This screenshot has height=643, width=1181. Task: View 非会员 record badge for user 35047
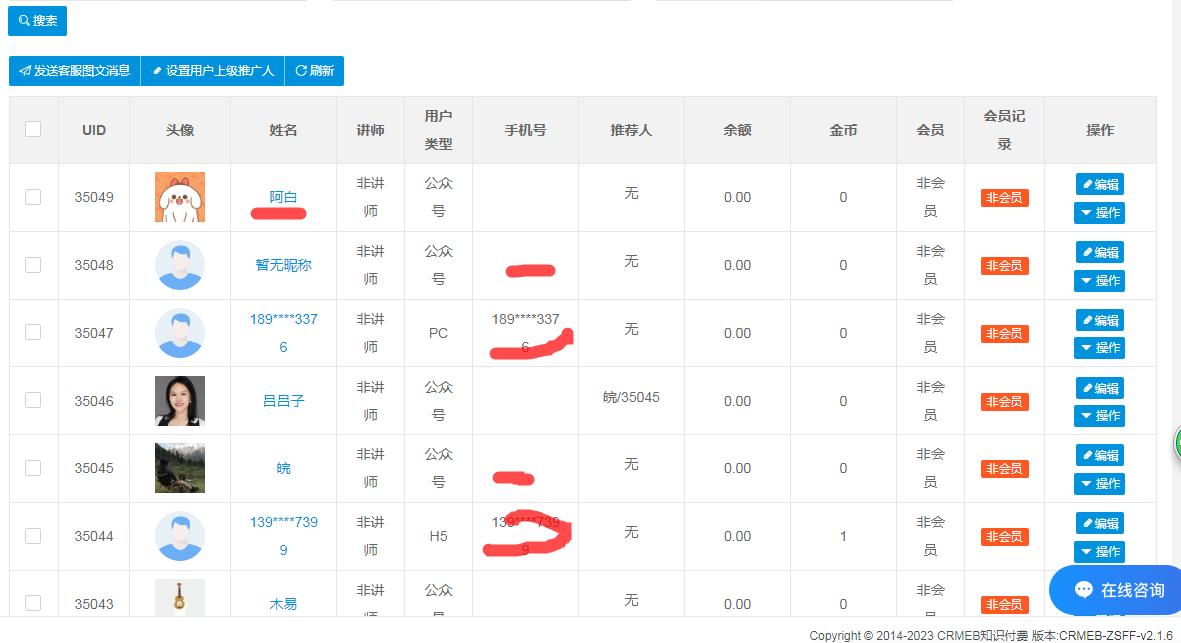1004,334
